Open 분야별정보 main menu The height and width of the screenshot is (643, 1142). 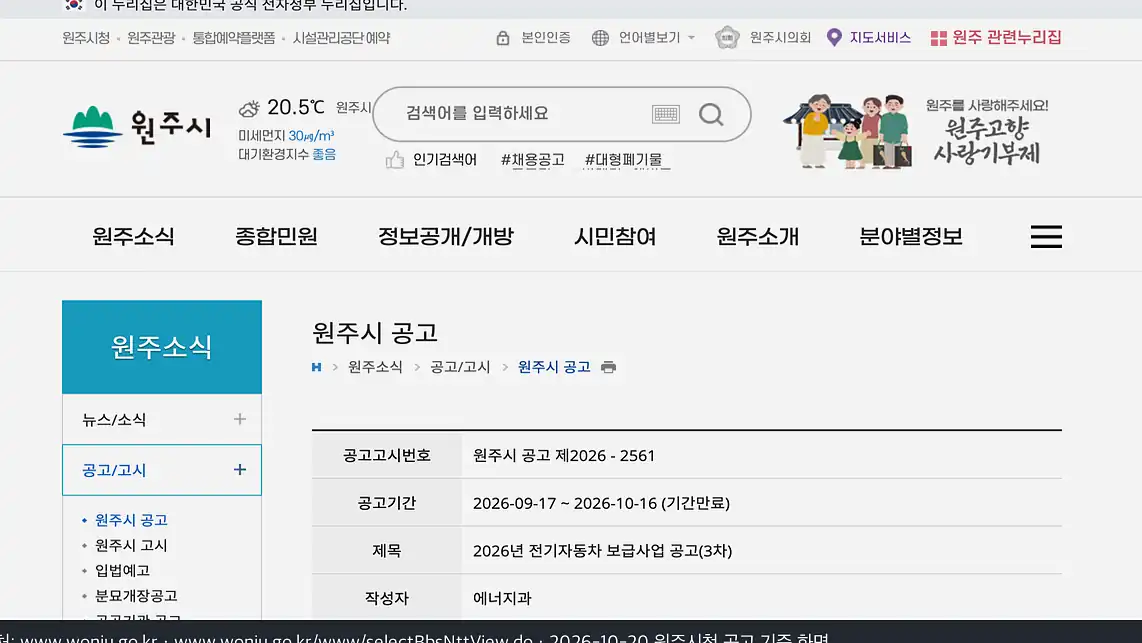[911, 237]
